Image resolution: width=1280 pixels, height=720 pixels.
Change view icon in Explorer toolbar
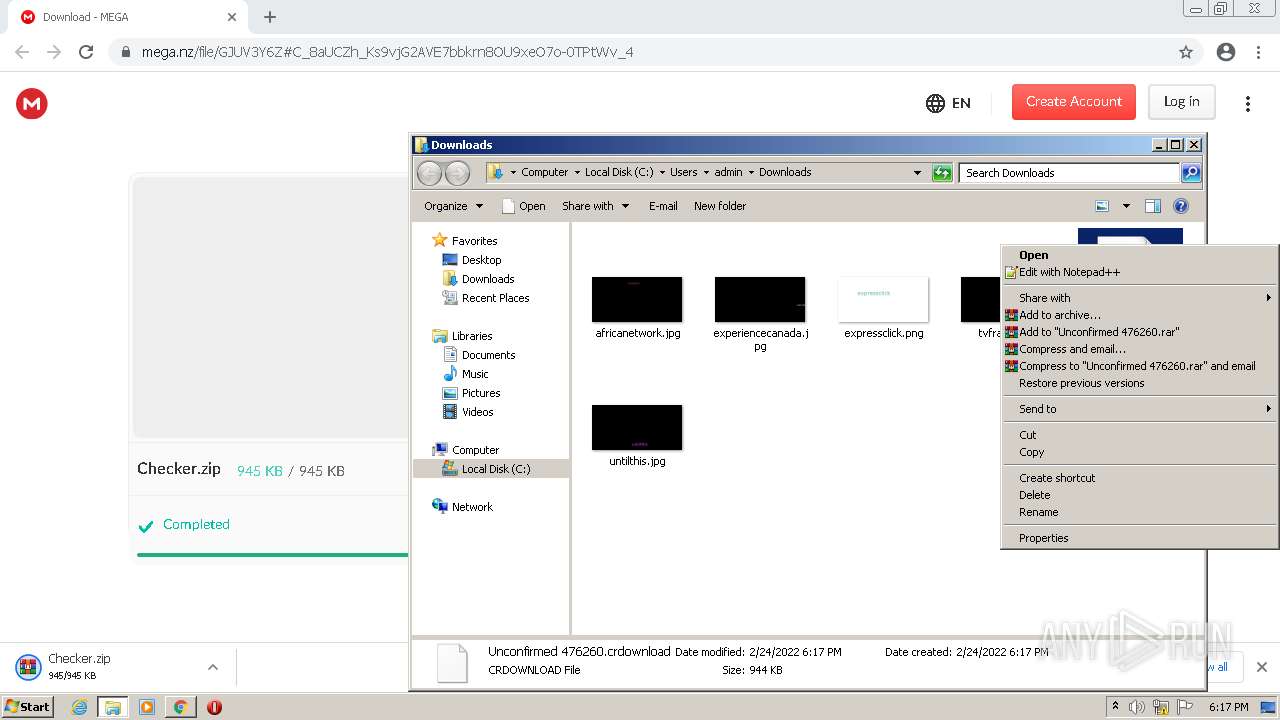tap(1102, 206)
